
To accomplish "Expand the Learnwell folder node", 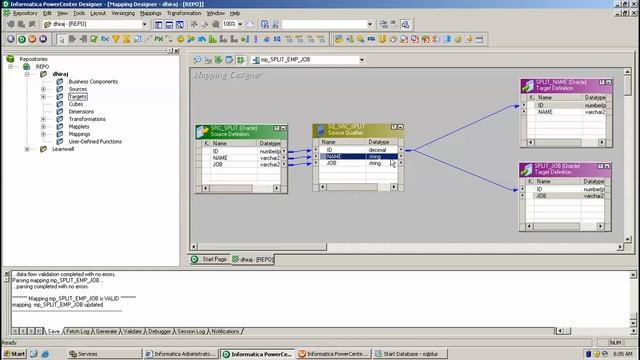I will tap(27, 149).
